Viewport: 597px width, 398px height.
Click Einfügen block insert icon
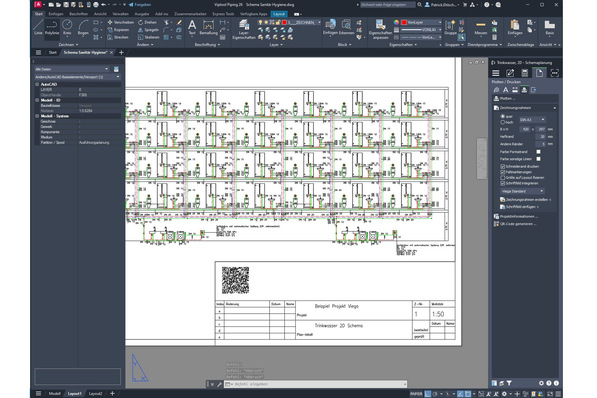[330, 27]
